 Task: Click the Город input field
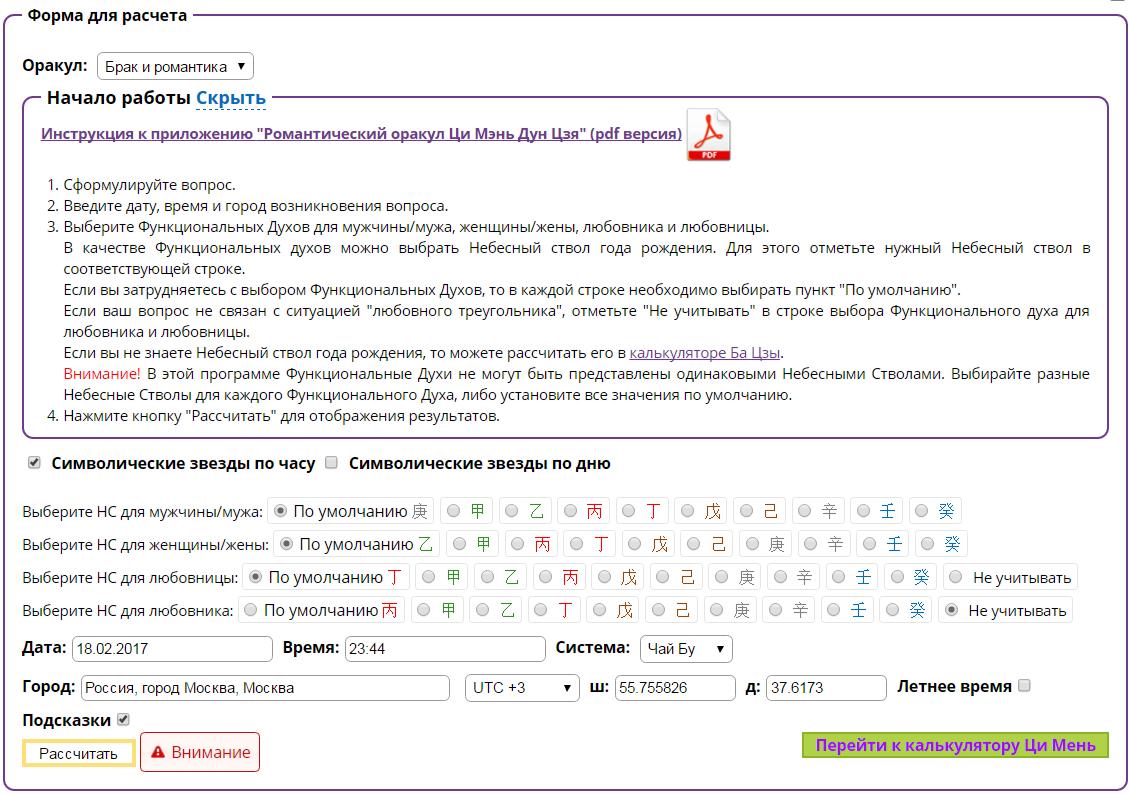tap(265, 687)
